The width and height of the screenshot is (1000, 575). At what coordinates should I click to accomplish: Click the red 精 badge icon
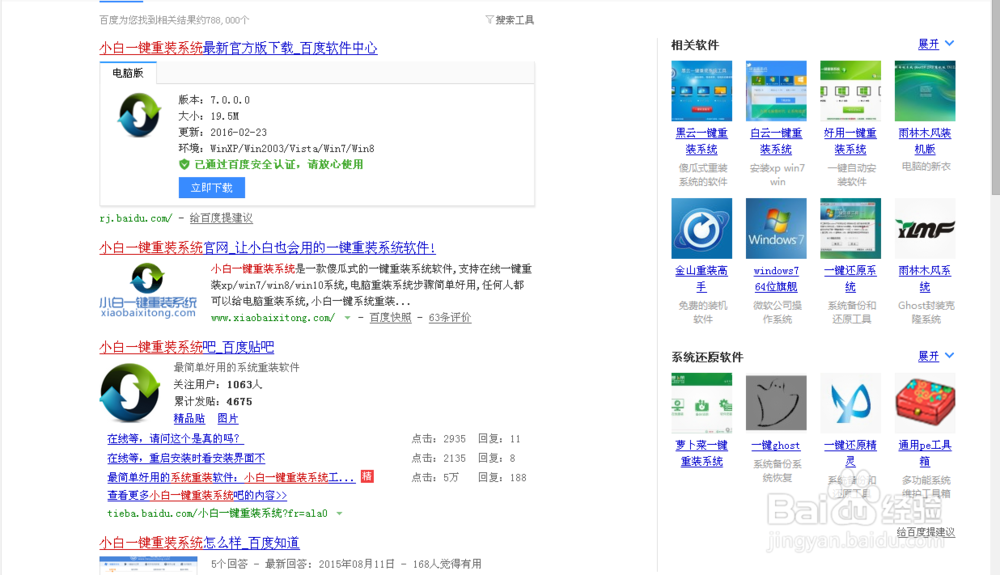click(x=367, y=476)
